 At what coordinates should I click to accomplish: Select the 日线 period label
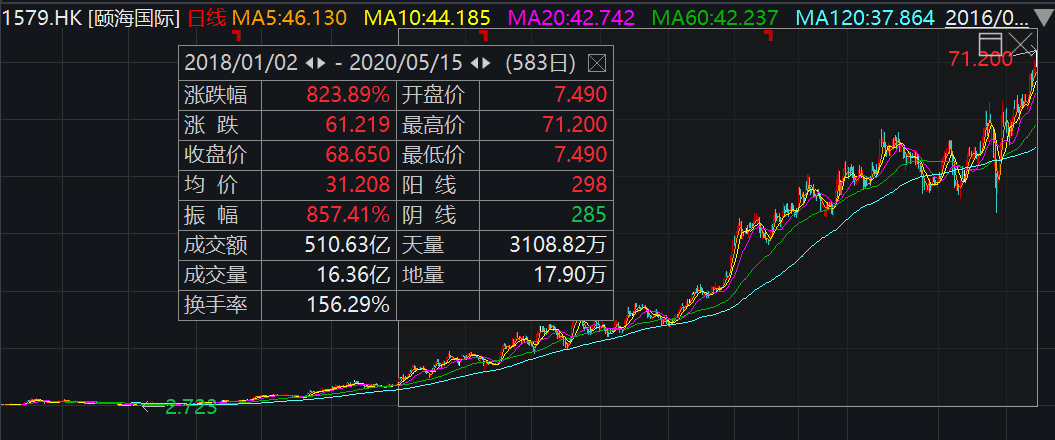[x=207, y=18]
